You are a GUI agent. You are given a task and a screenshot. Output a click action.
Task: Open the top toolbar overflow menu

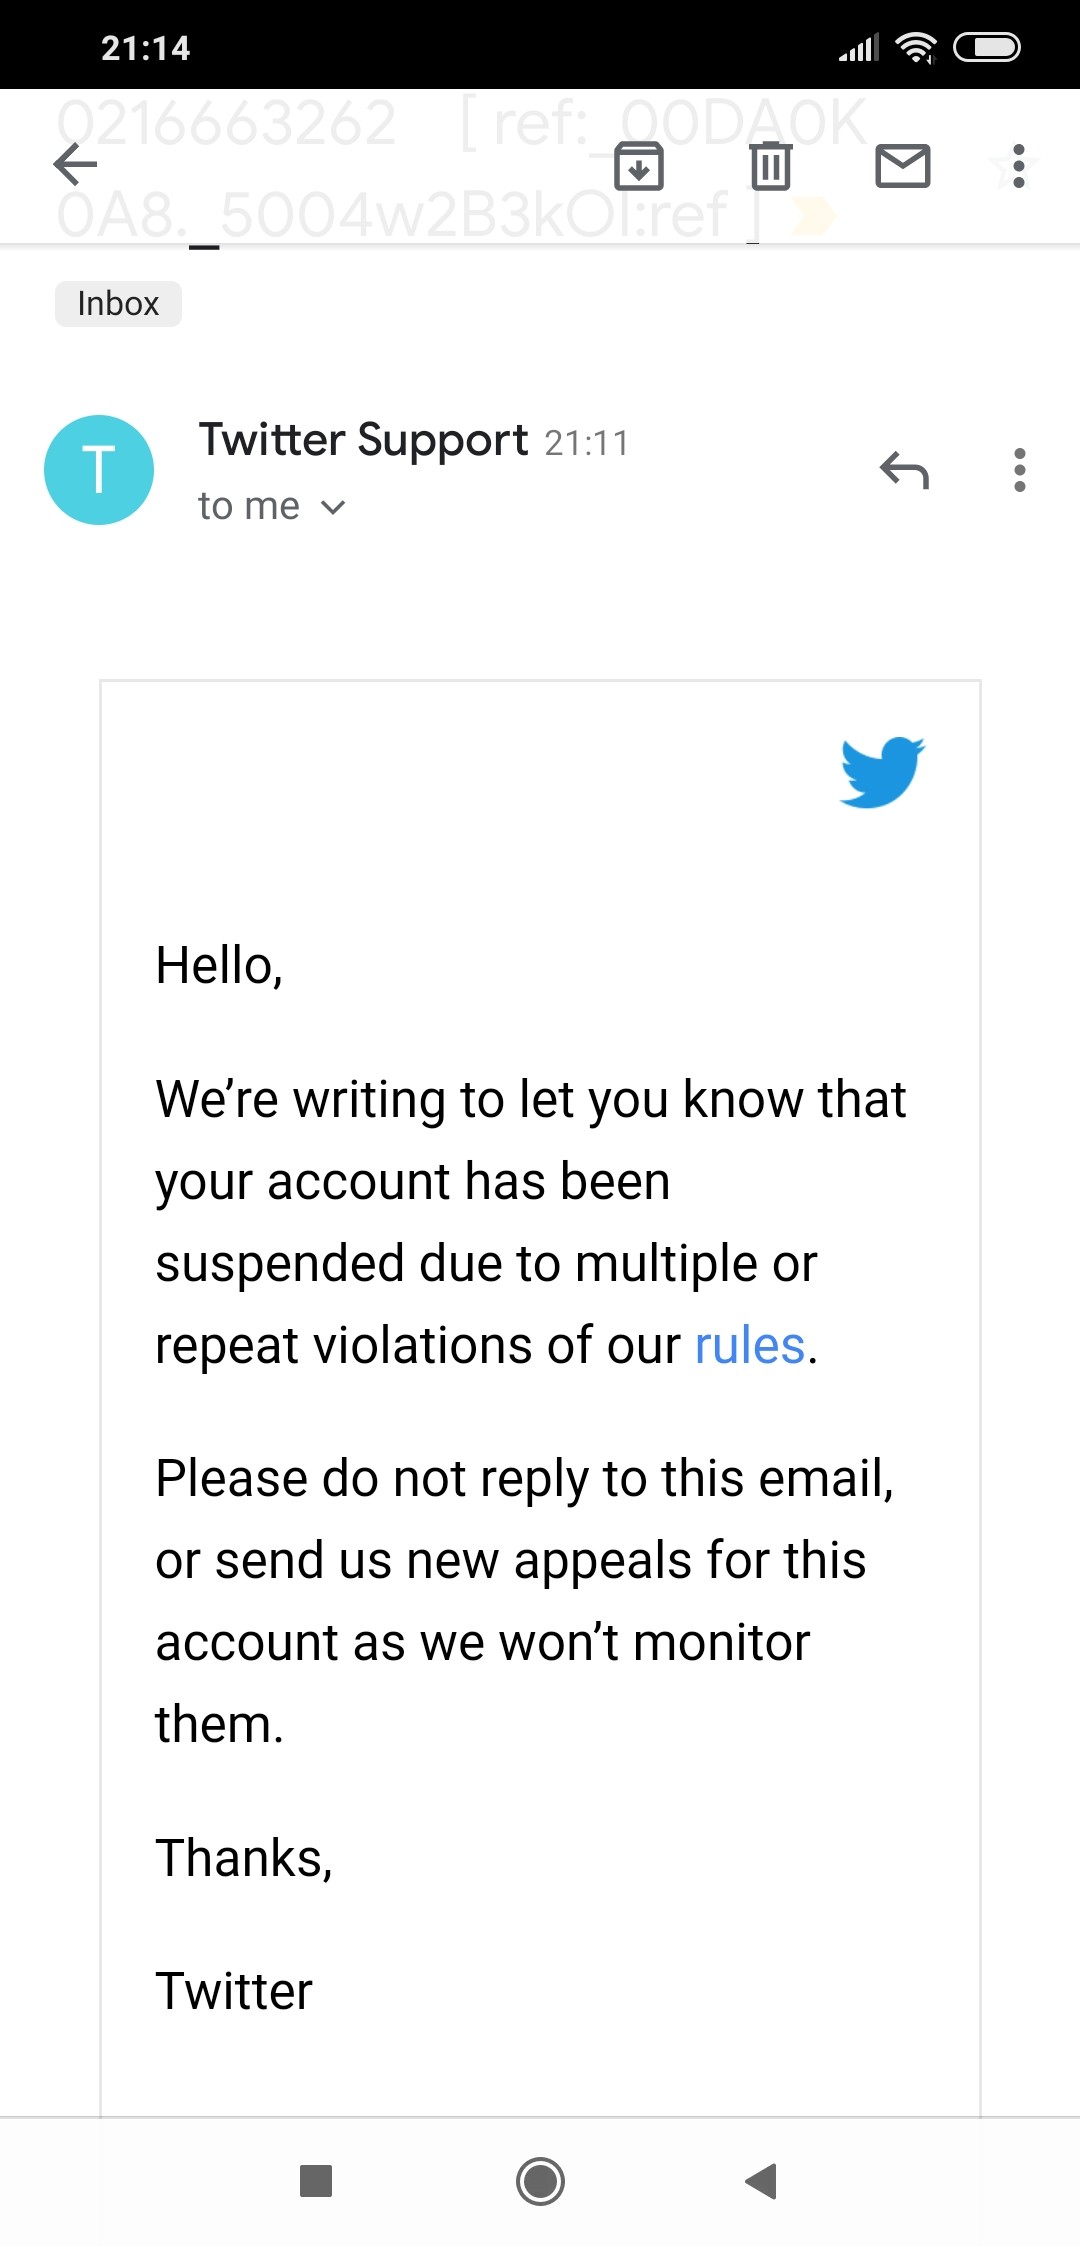[x=1019, y=165]
